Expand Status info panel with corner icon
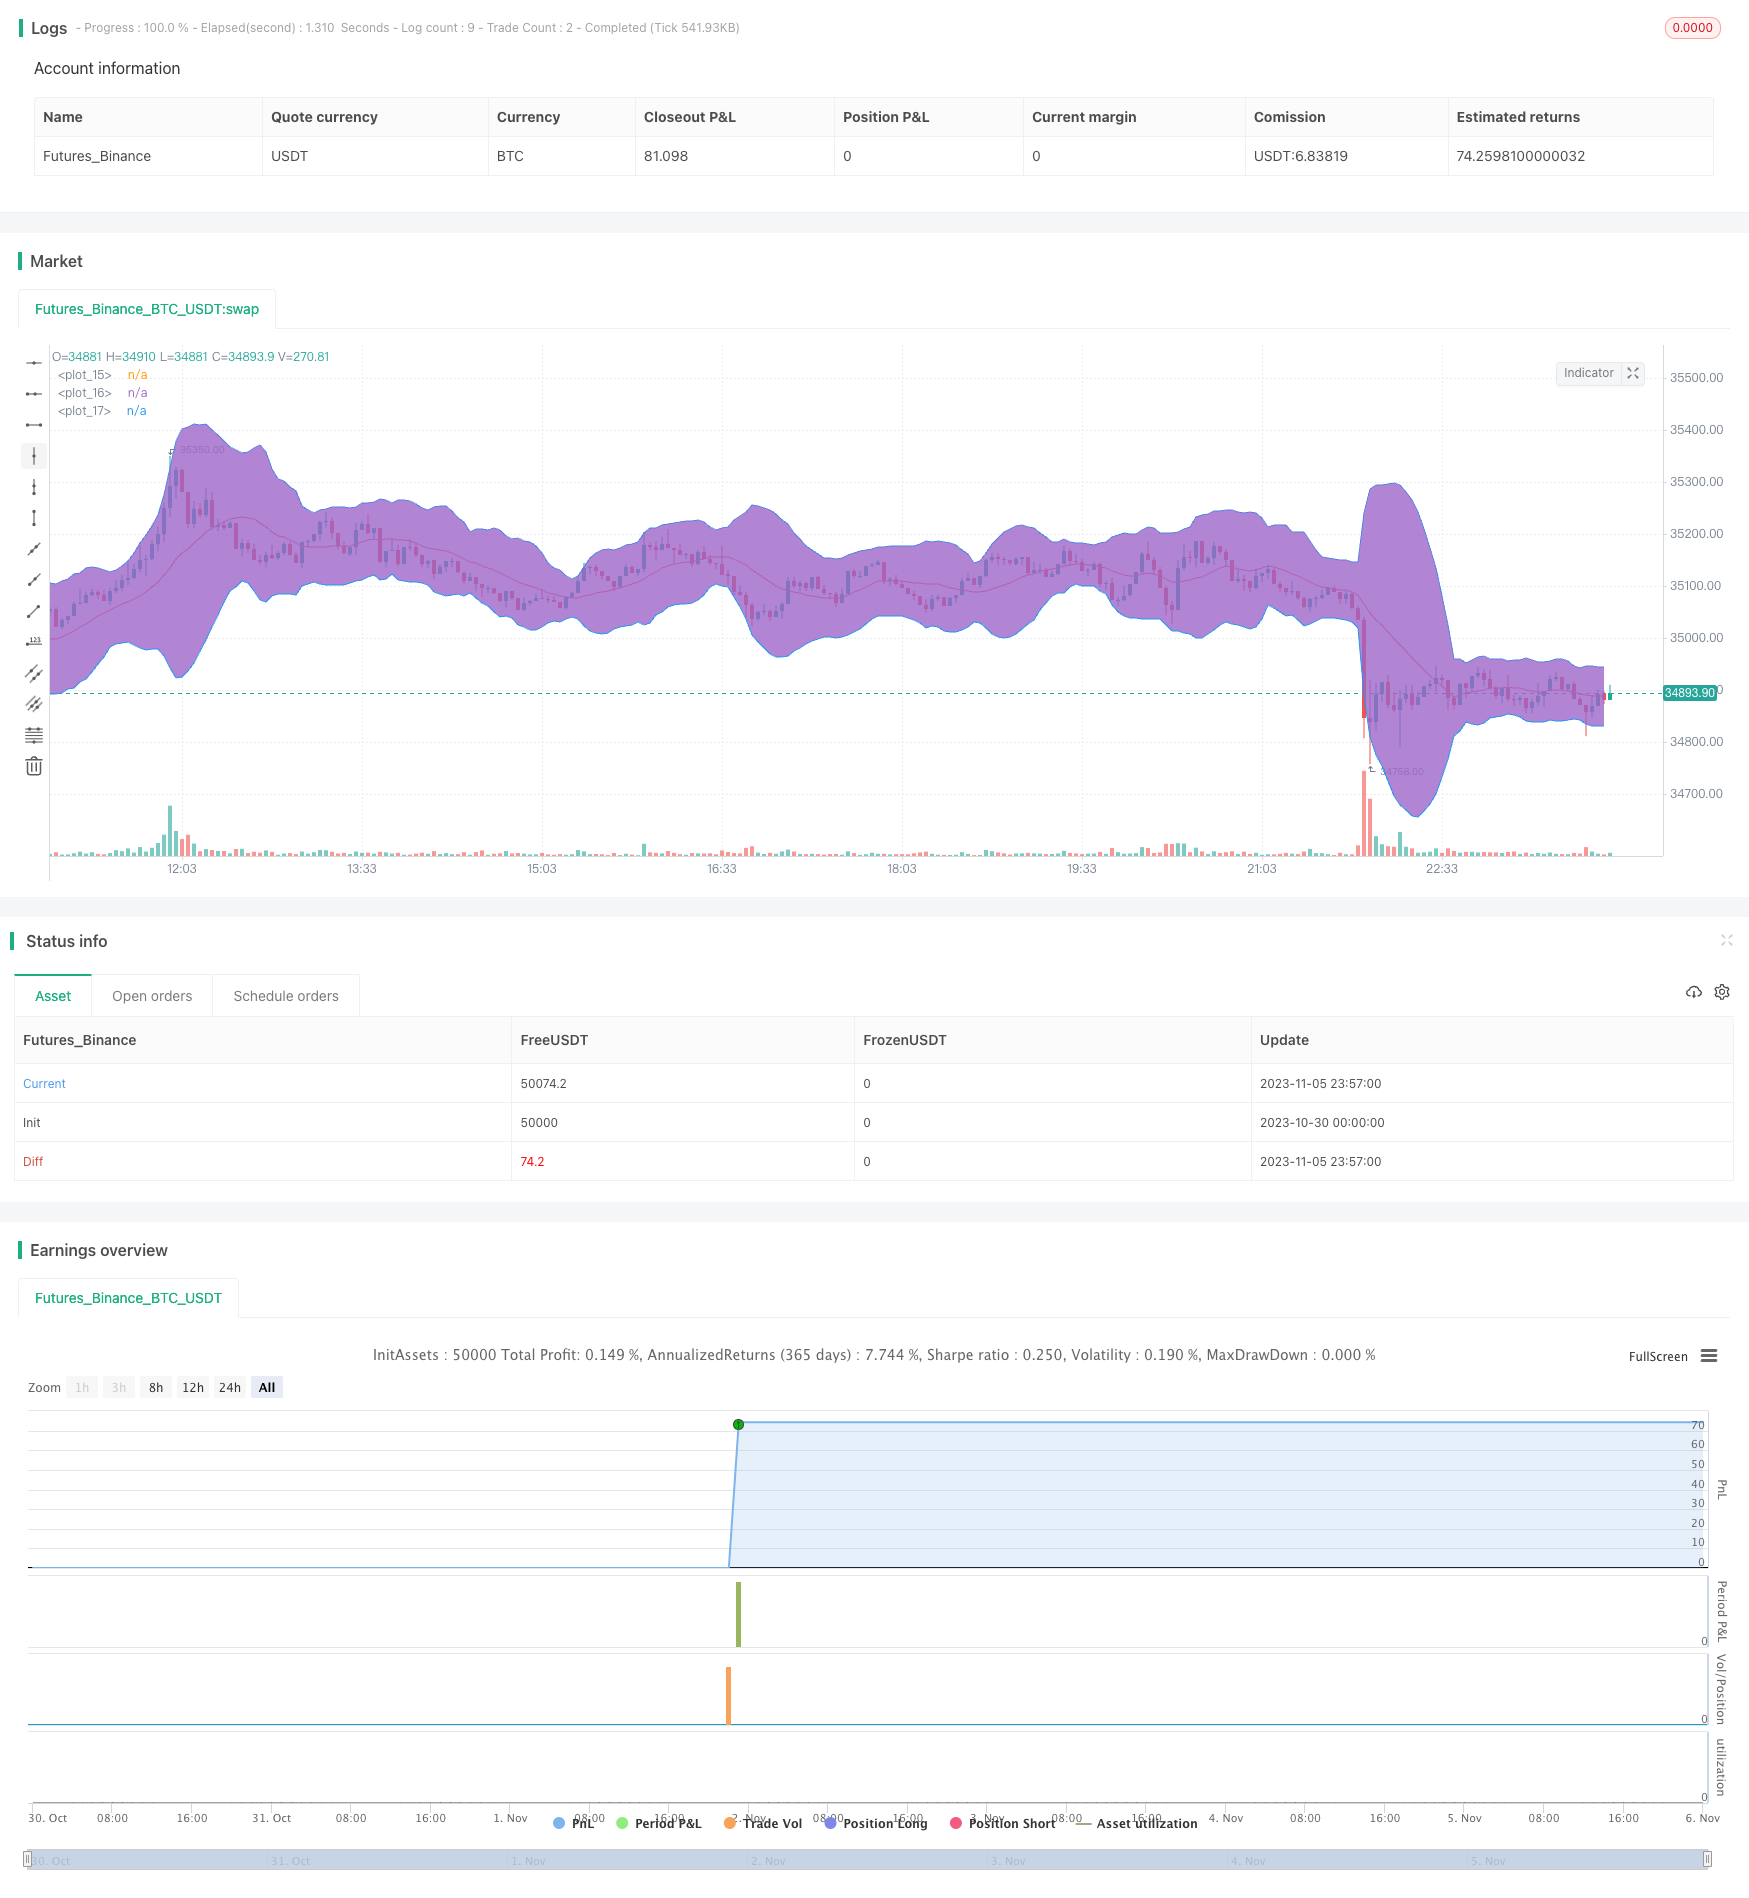This screenshot has width=1749, height=1898. tap(1726, 940)
